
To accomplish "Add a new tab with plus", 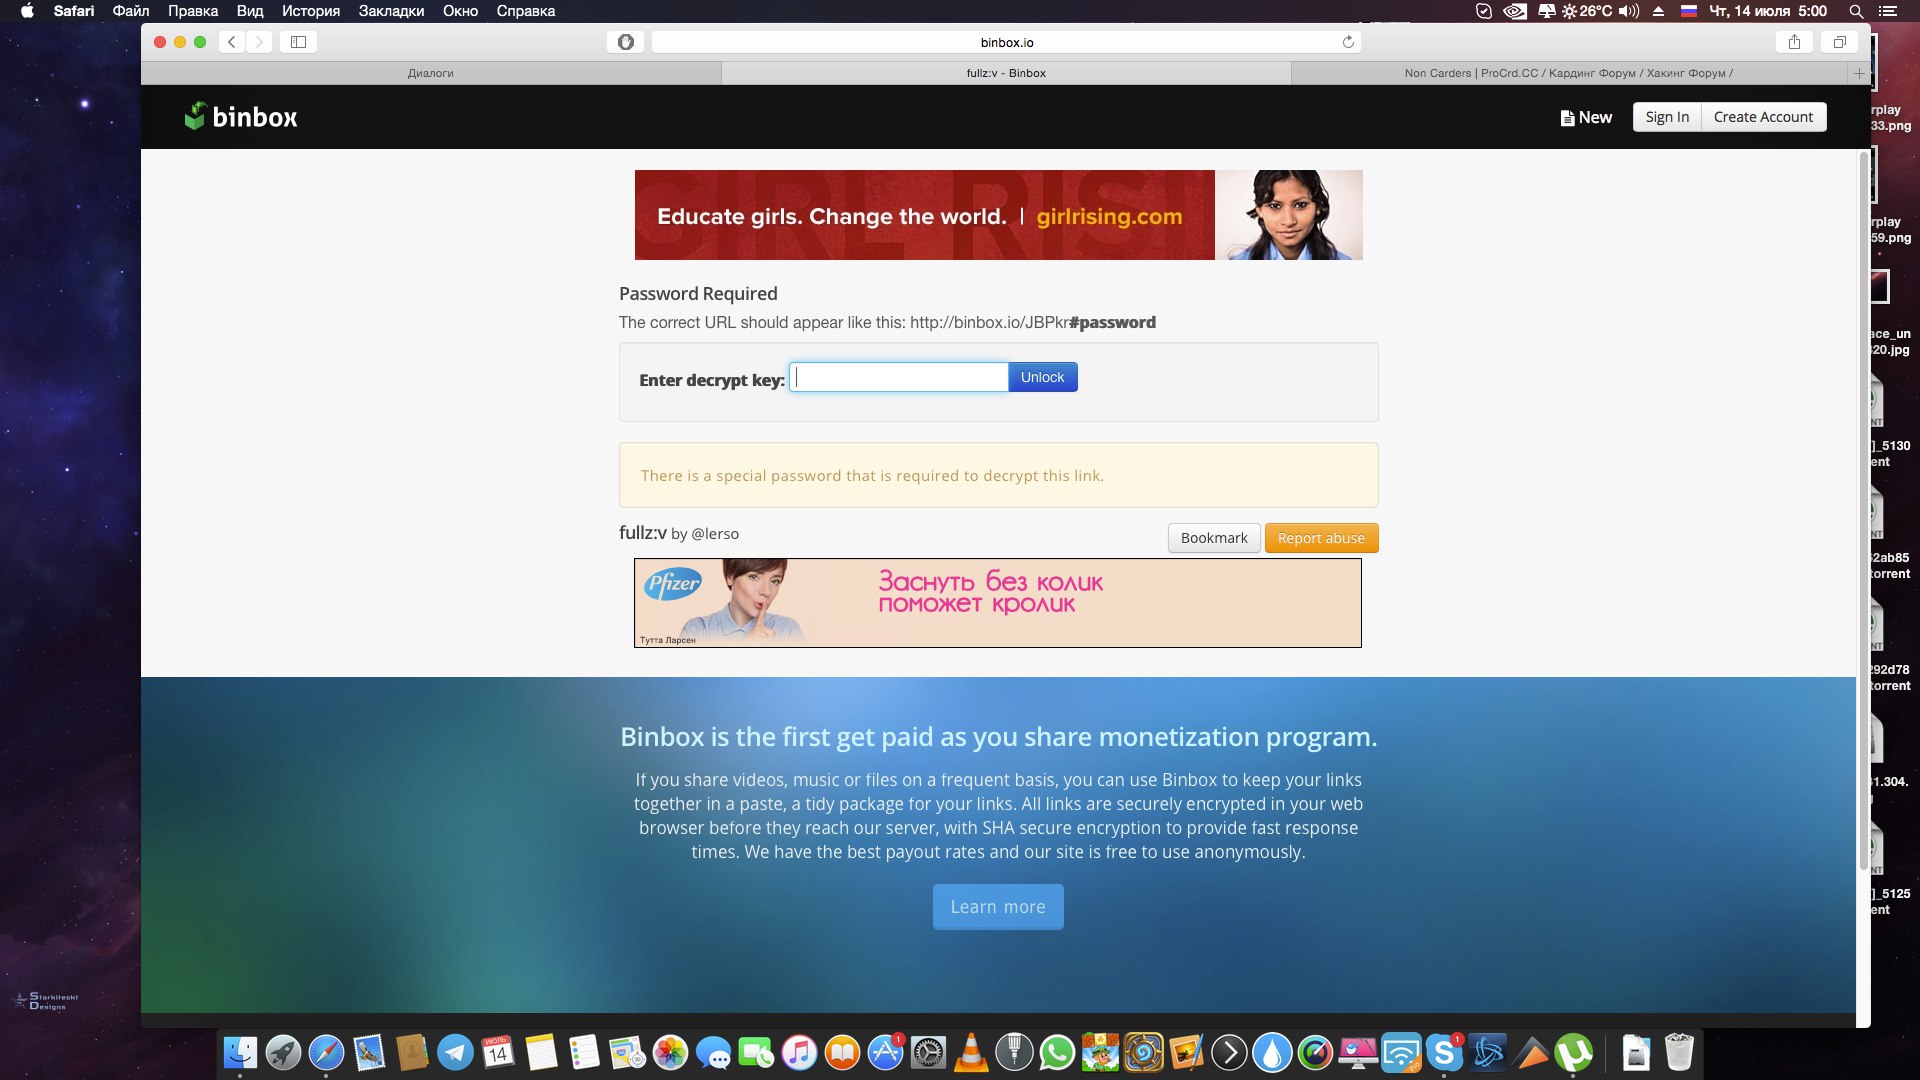I will 1859,73.
